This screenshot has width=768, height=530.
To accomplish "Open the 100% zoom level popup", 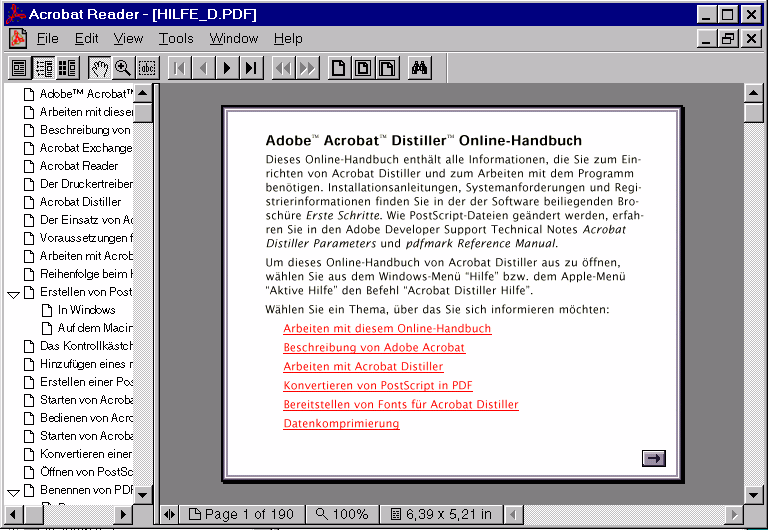I will tap(342, 514).
